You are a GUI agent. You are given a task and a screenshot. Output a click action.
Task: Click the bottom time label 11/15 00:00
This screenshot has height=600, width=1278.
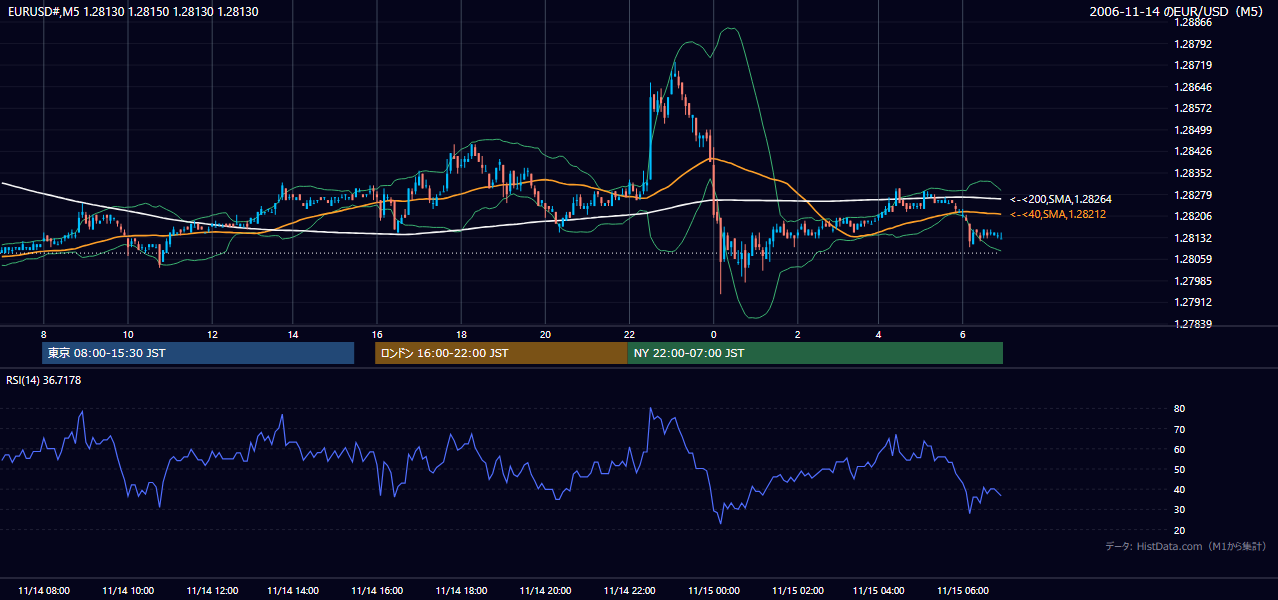point(713,591)
